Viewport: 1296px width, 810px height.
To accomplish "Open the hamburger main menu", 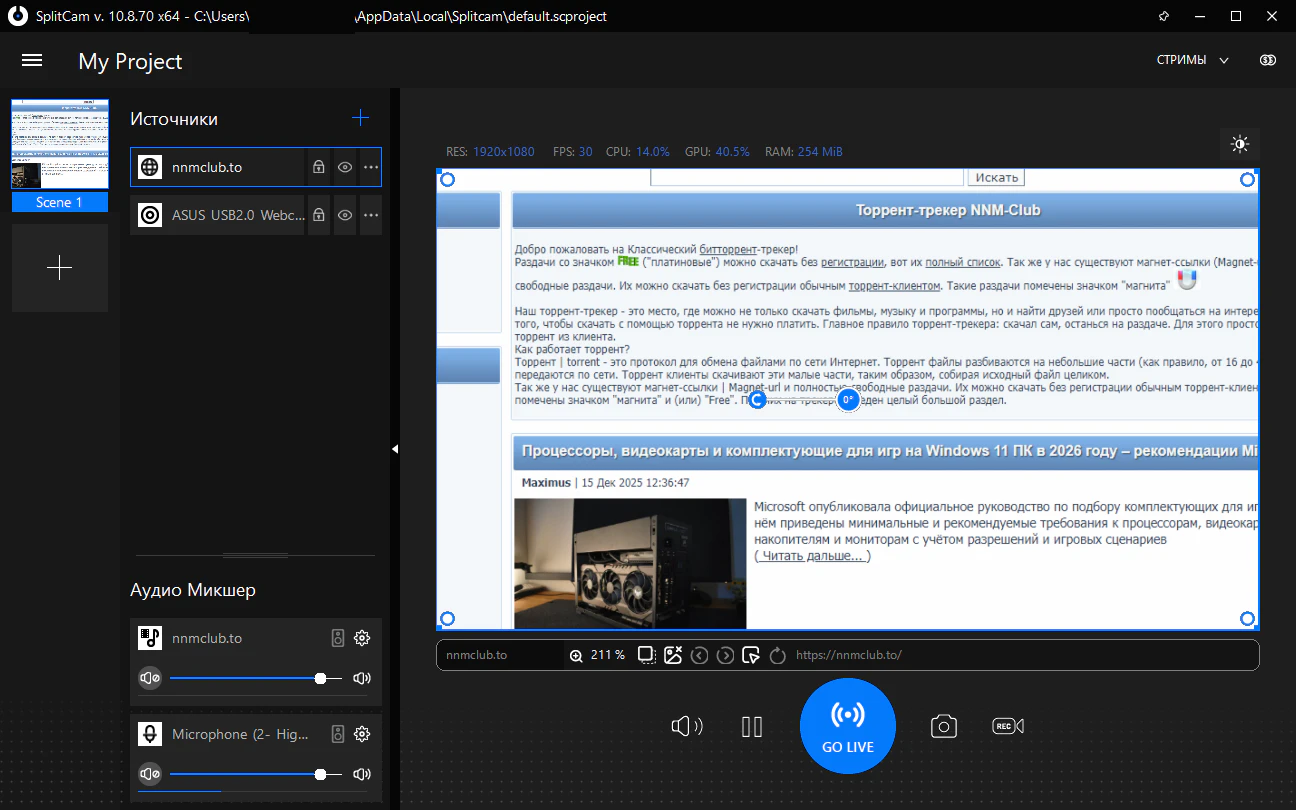I will (32, 60).
